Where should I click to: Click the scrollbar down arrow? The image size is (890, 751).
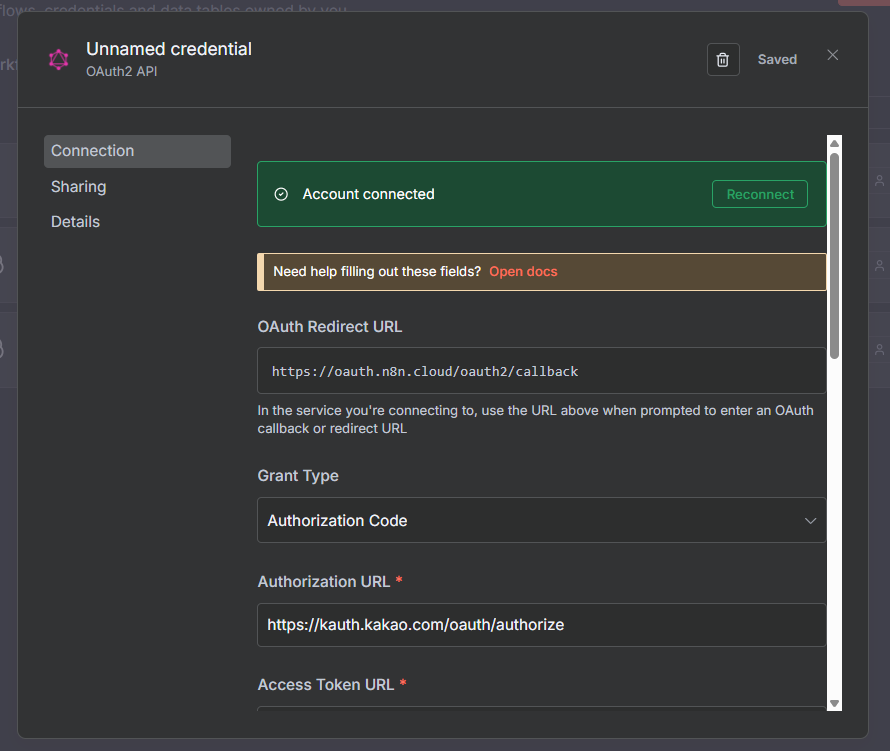(835, 703)
